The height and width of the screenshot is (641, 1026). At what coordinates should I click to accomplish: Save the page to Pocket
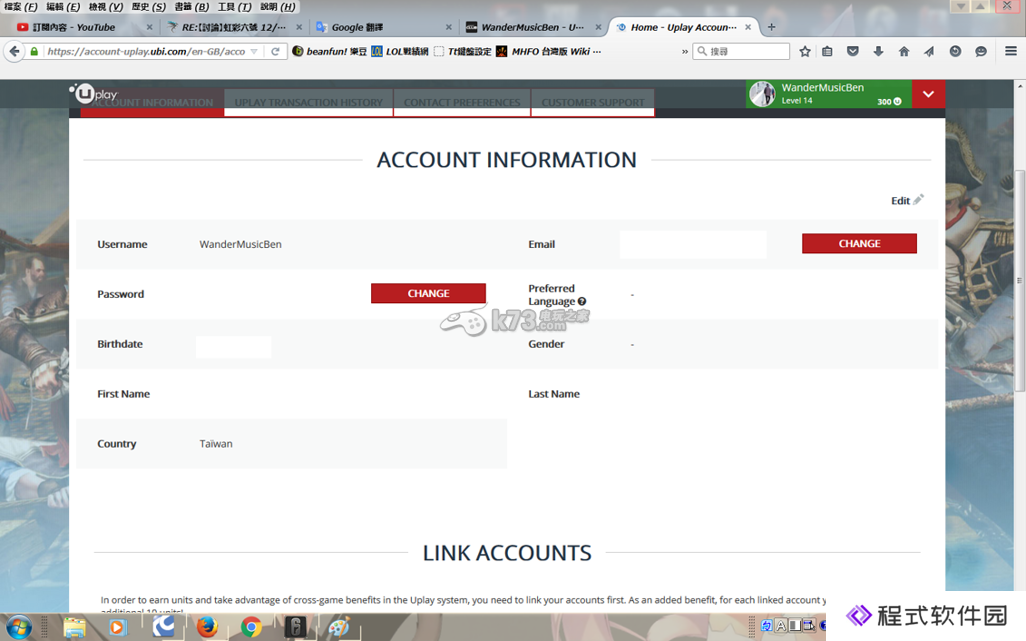pos(853,51)
